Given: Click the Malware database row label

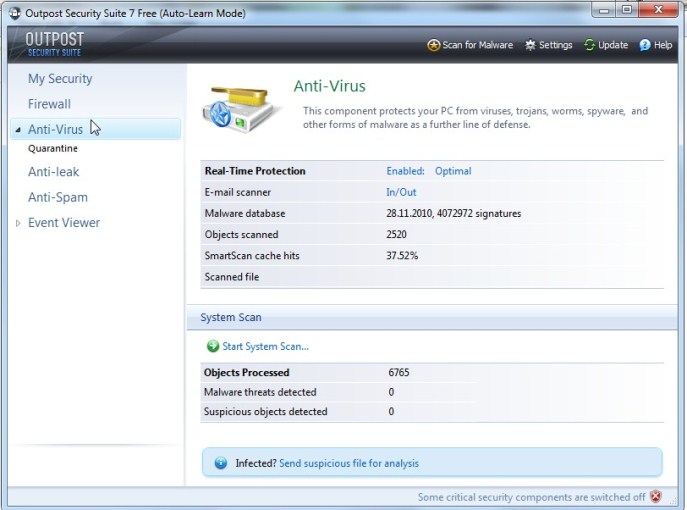Looking at the screenshot, I should pos(245,213).
